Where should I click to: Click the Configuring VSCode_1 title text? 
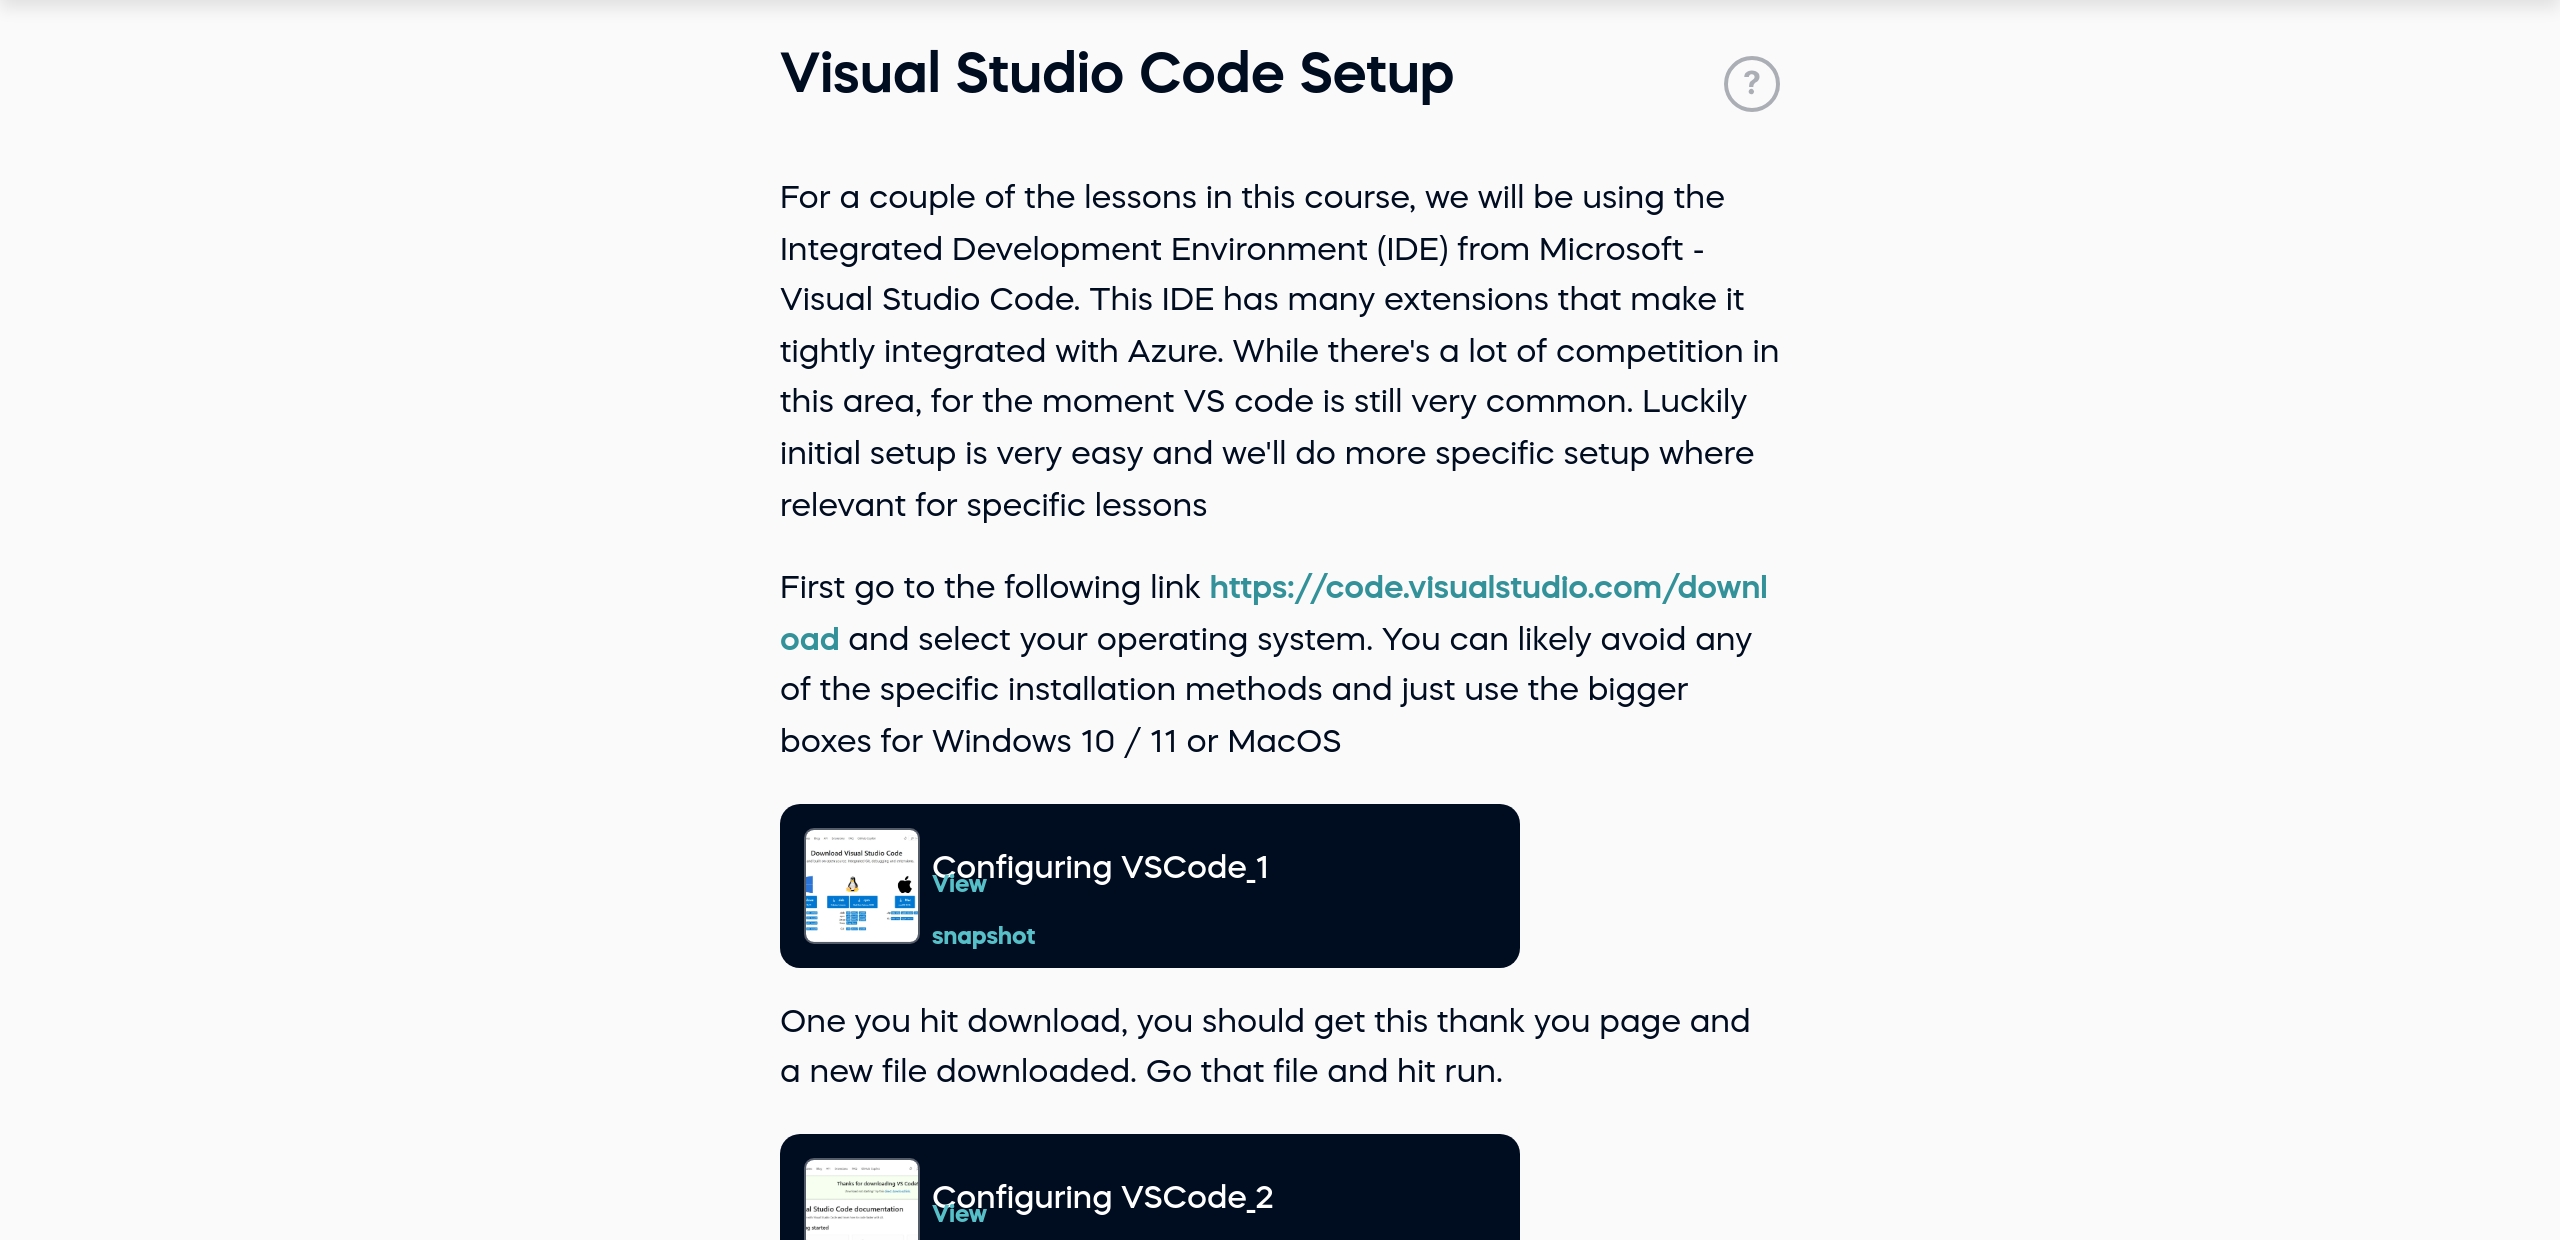tap(1100, 867)
